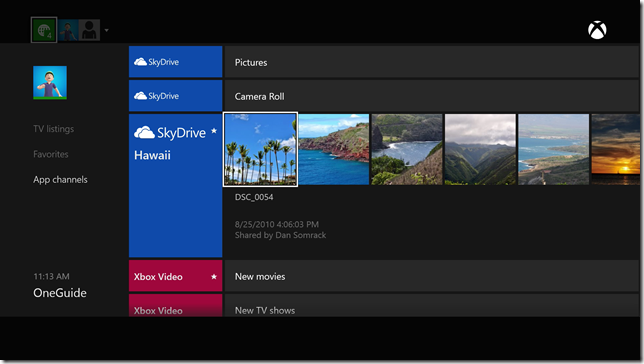Select the SkyDrive tile for Pictures
The image size is (644, 364).
pos(175,62)
